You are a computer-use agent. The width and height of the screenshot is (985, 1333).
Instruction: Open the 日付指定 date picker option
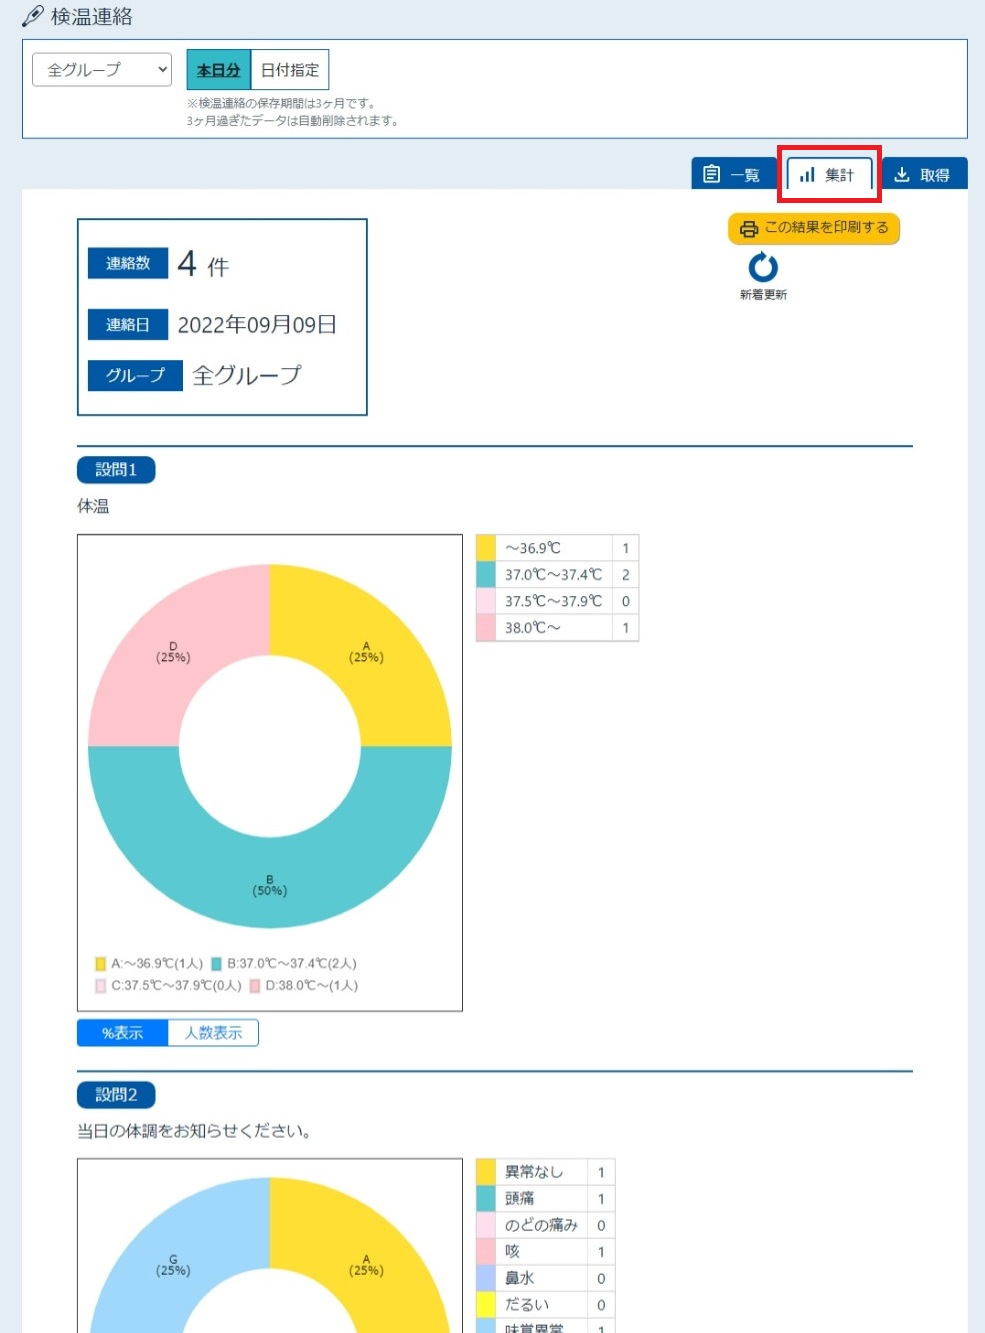point(290,70)
